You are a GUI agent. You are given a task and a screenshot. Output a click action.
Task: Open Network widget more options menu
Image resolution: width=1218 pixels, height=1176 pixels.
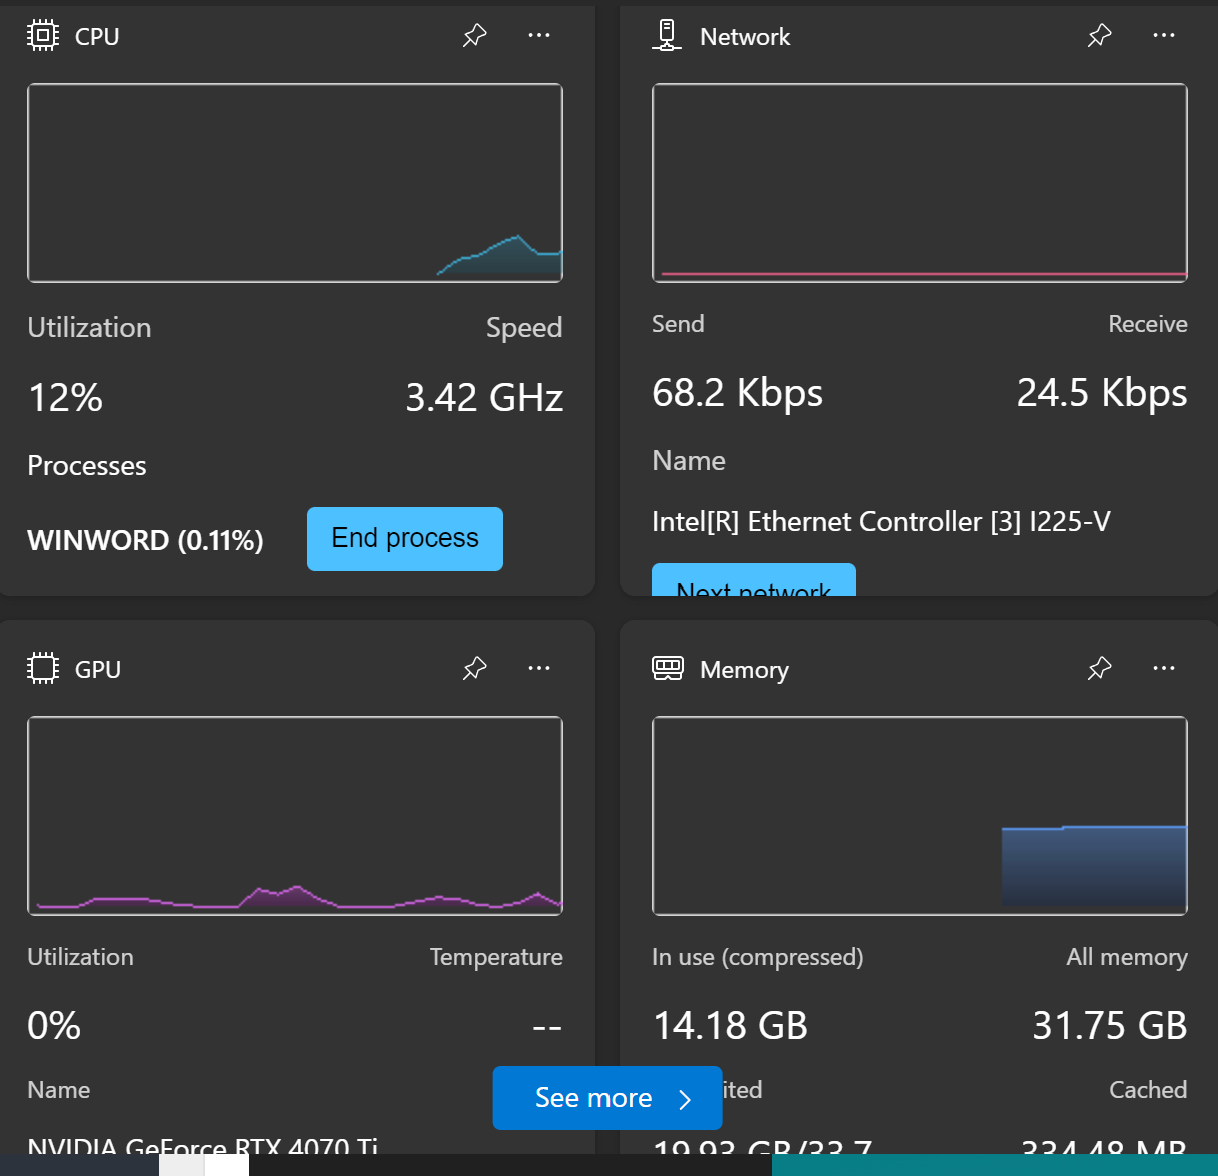(x=1164, y=36)
